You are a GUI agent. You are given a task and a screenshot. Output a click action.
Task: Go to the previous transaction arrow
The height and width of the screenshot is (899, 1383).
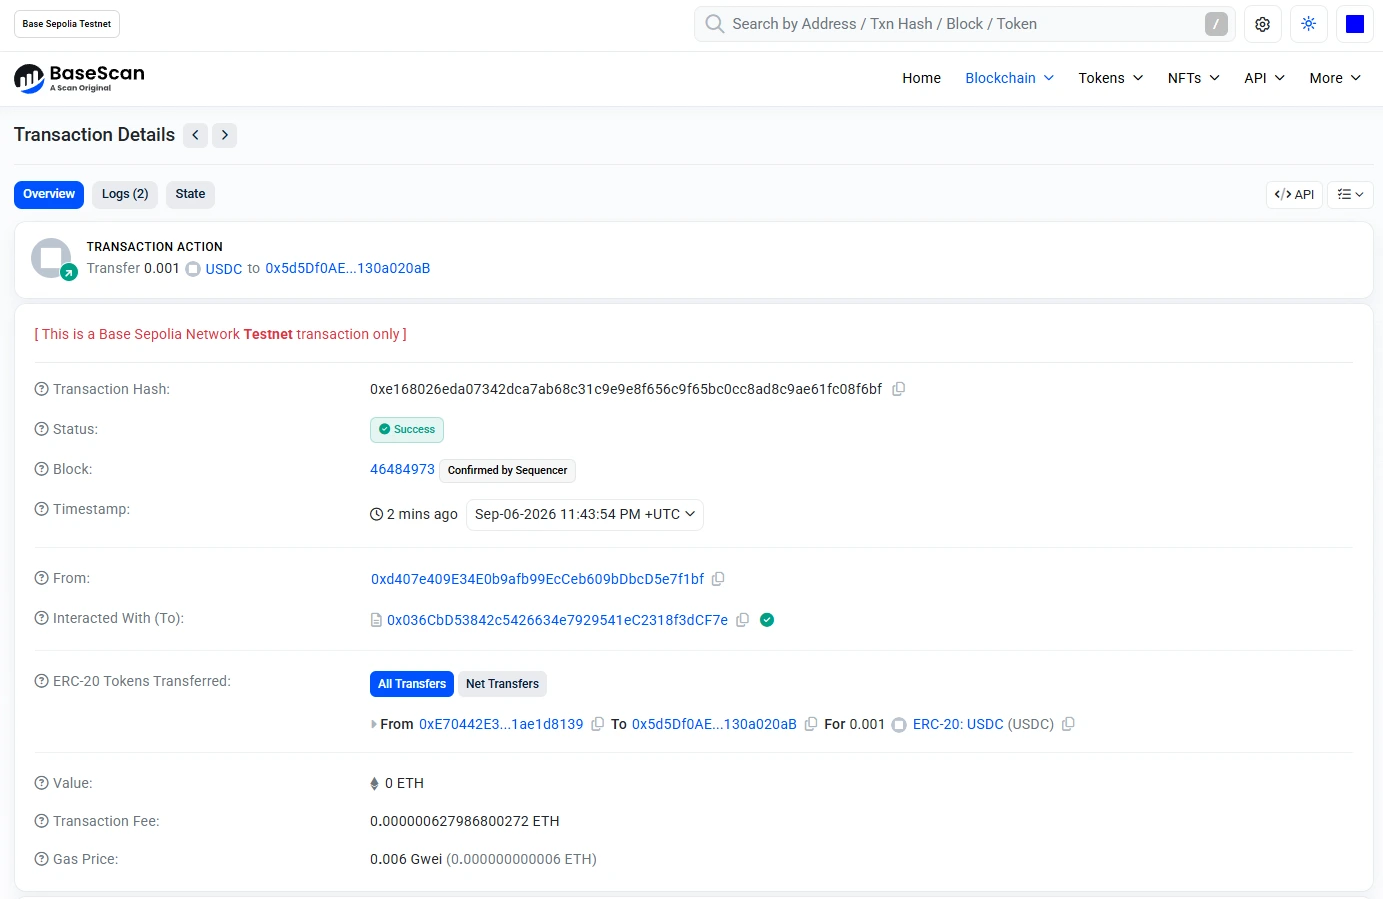coord(195,135)
